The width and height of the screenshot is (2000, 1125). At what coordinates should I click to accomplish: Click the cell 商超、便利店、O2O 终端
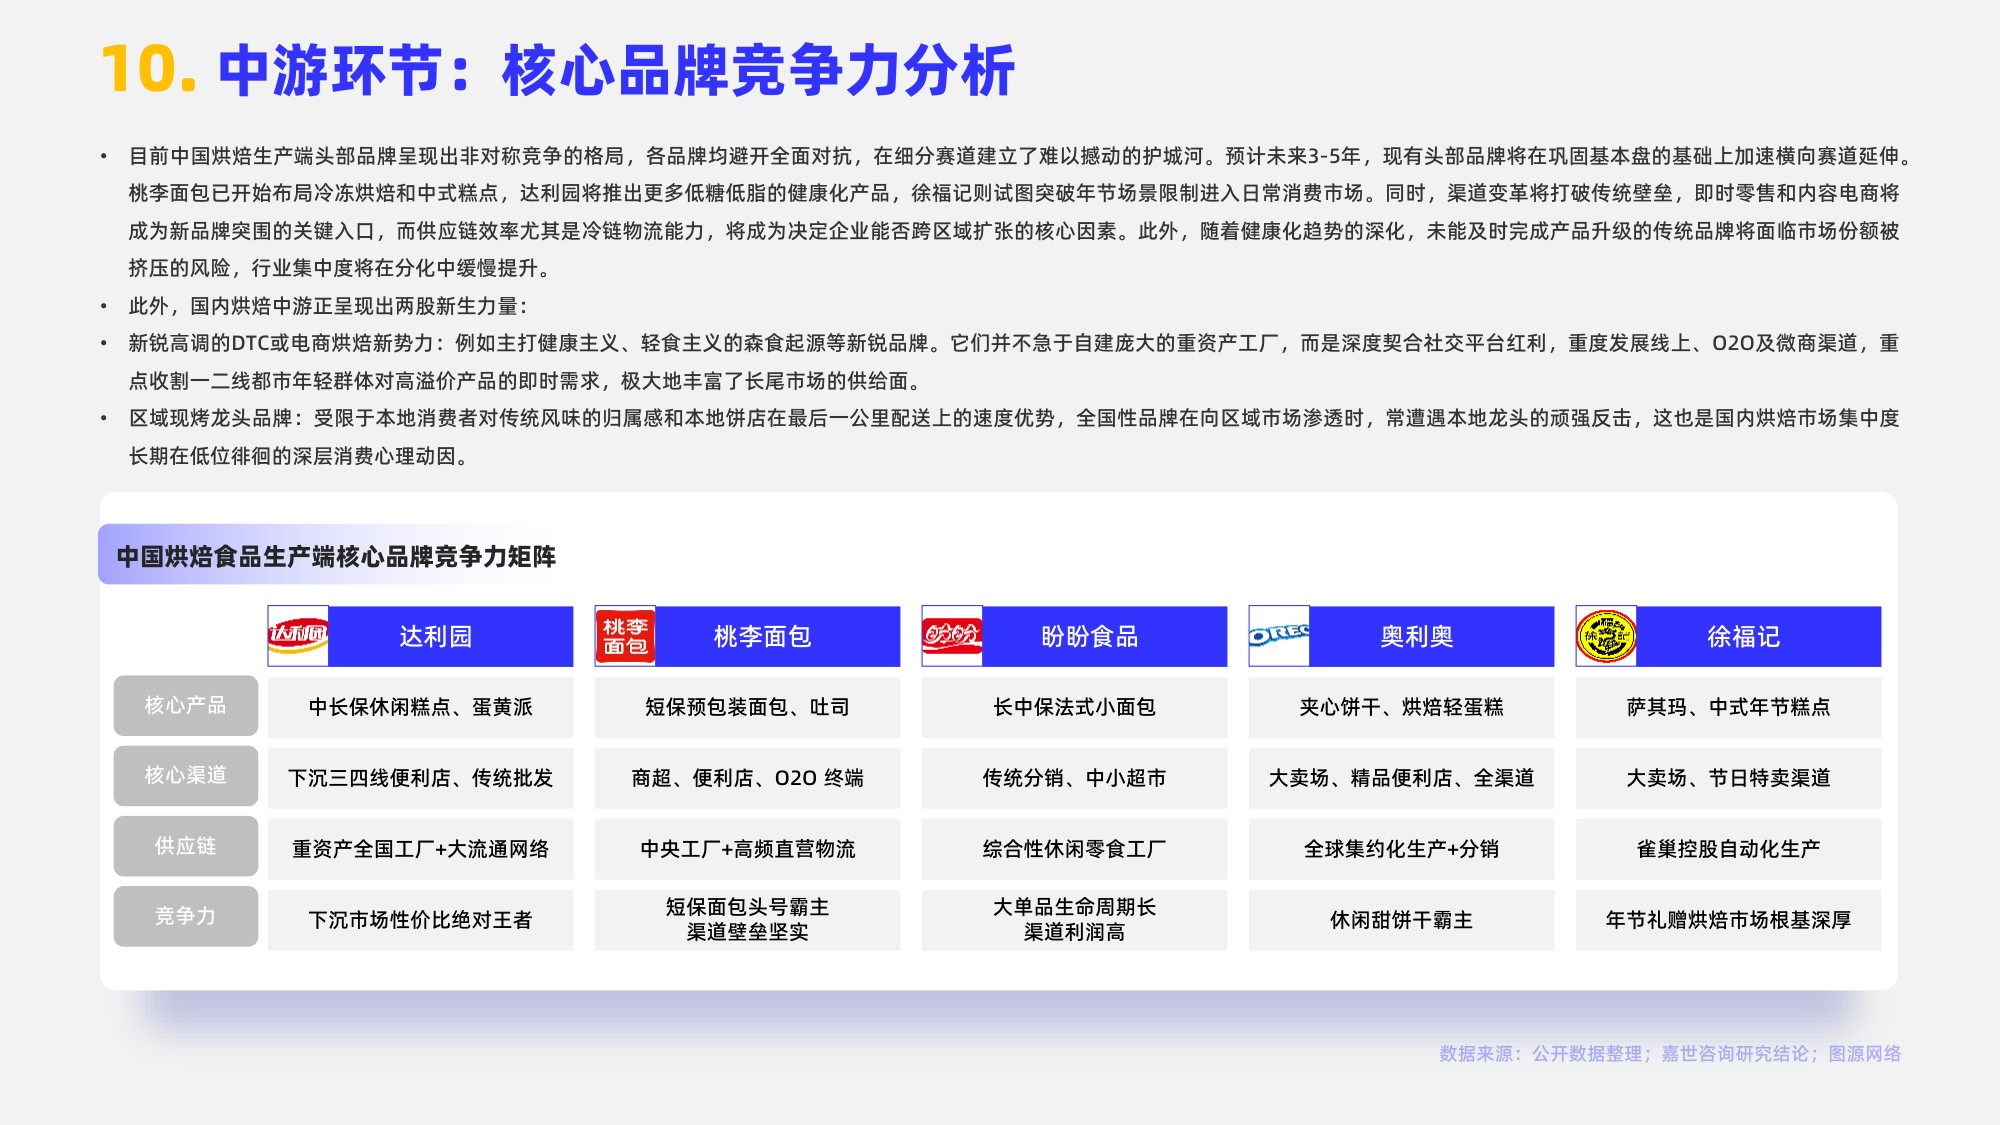point(747,778)
